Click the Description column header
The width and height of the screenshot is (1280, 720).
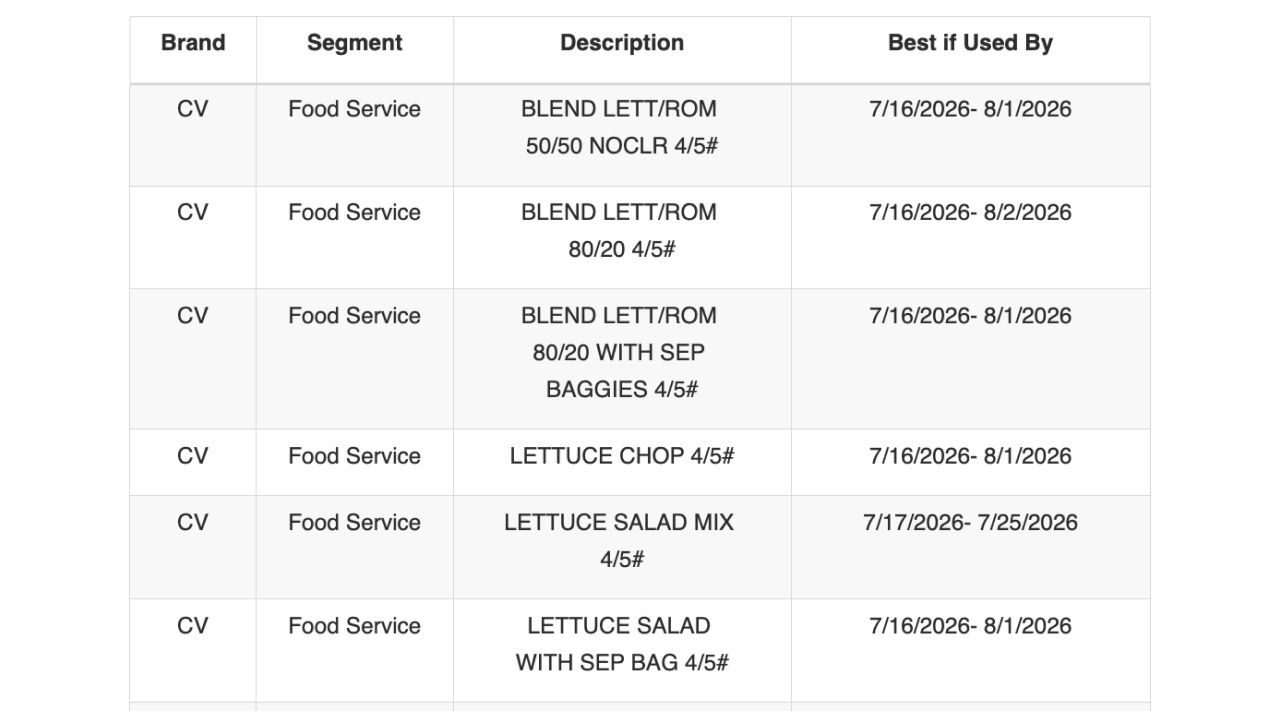[x=622, y=43]
